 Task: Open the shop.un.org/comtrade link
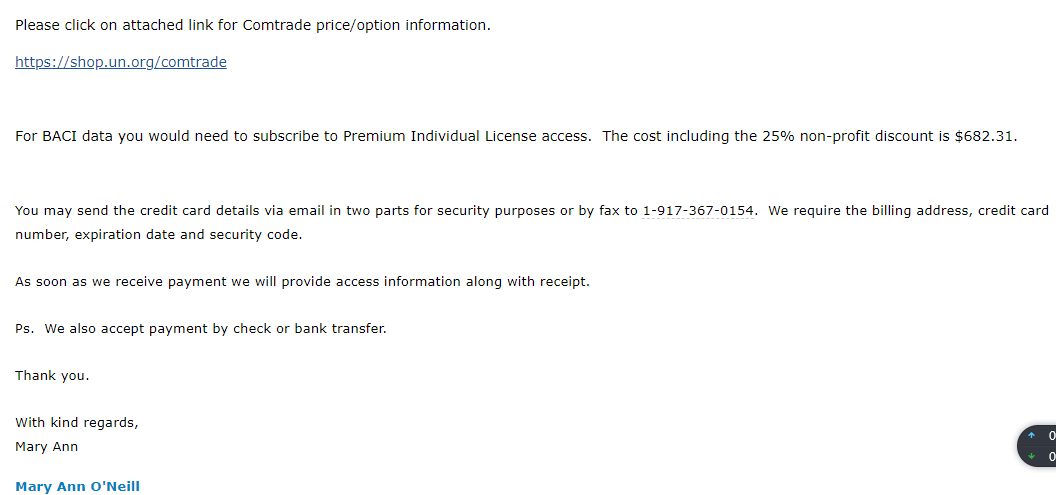click(121, 62)
